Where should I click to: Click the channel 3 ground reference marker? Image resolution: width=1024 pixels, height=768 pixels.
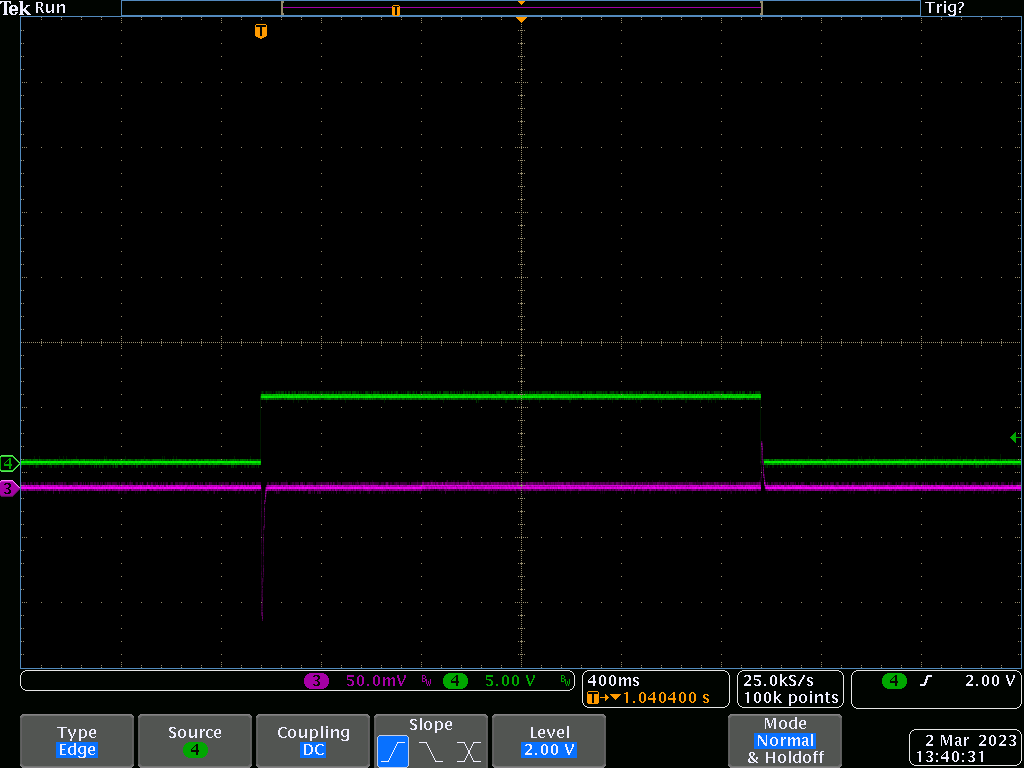pyautogui.click(x=9, y=488)
